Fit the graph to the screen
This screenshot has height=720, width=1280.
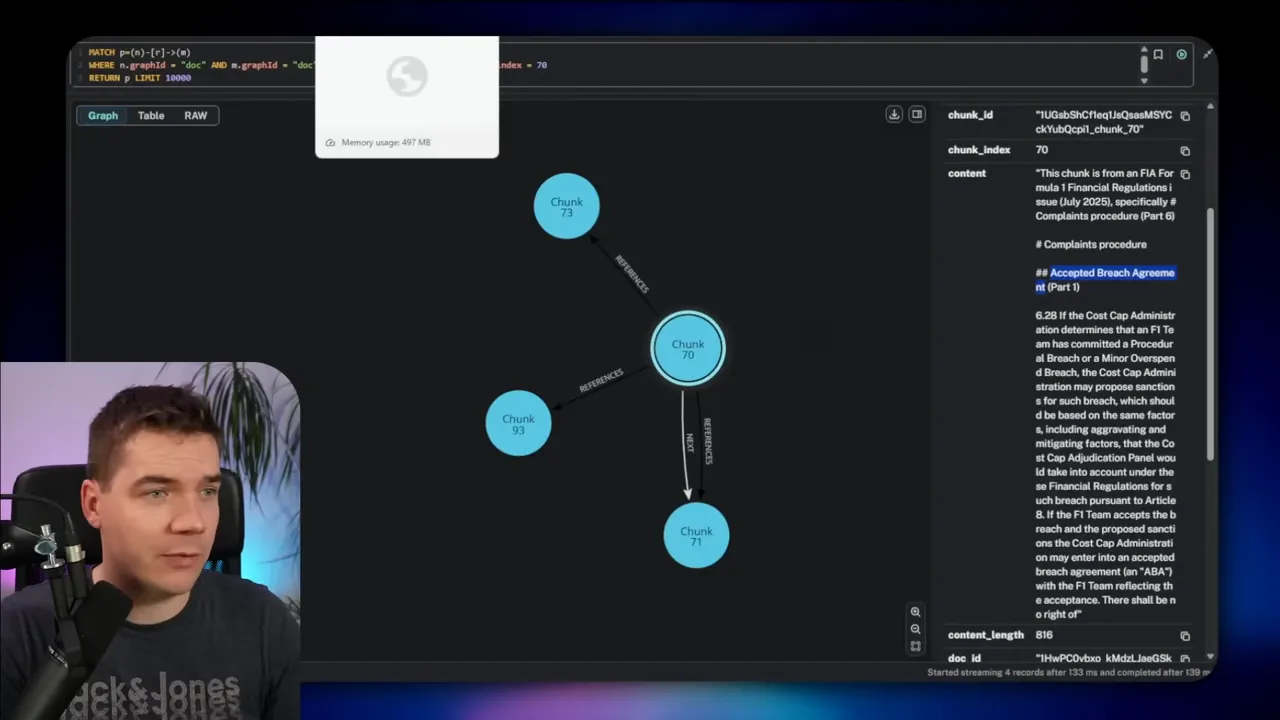coord(915,646)
